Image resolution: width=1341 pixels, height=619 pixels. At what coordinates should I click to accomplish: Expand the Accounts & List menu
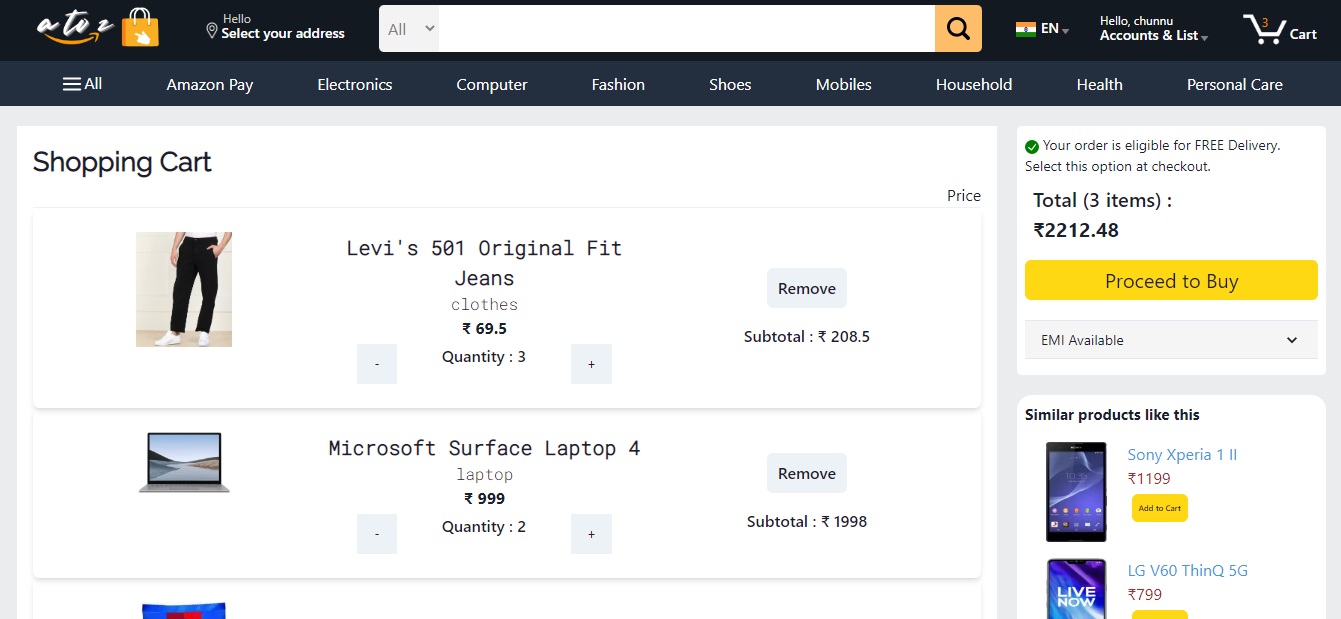click(x=1153, y=35)
